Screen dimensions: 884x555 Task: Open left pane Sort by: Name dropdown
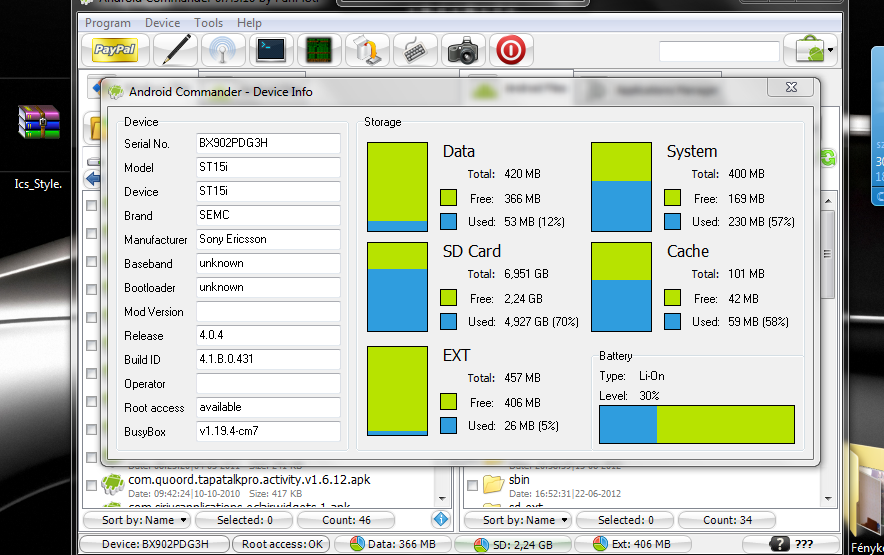point(137,520)
